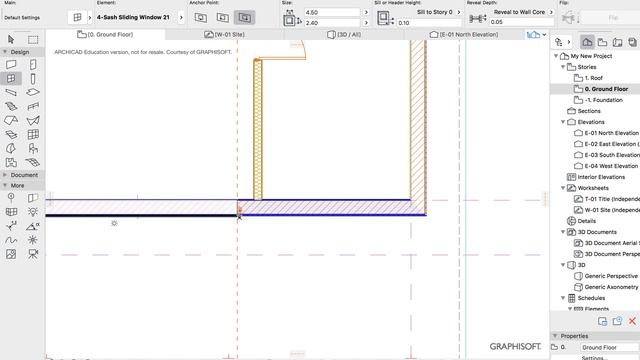Image resolution: width=640 pixels, height=360 pixels.
Task: Select the Grid Element tool
Action: pos(11,198)
